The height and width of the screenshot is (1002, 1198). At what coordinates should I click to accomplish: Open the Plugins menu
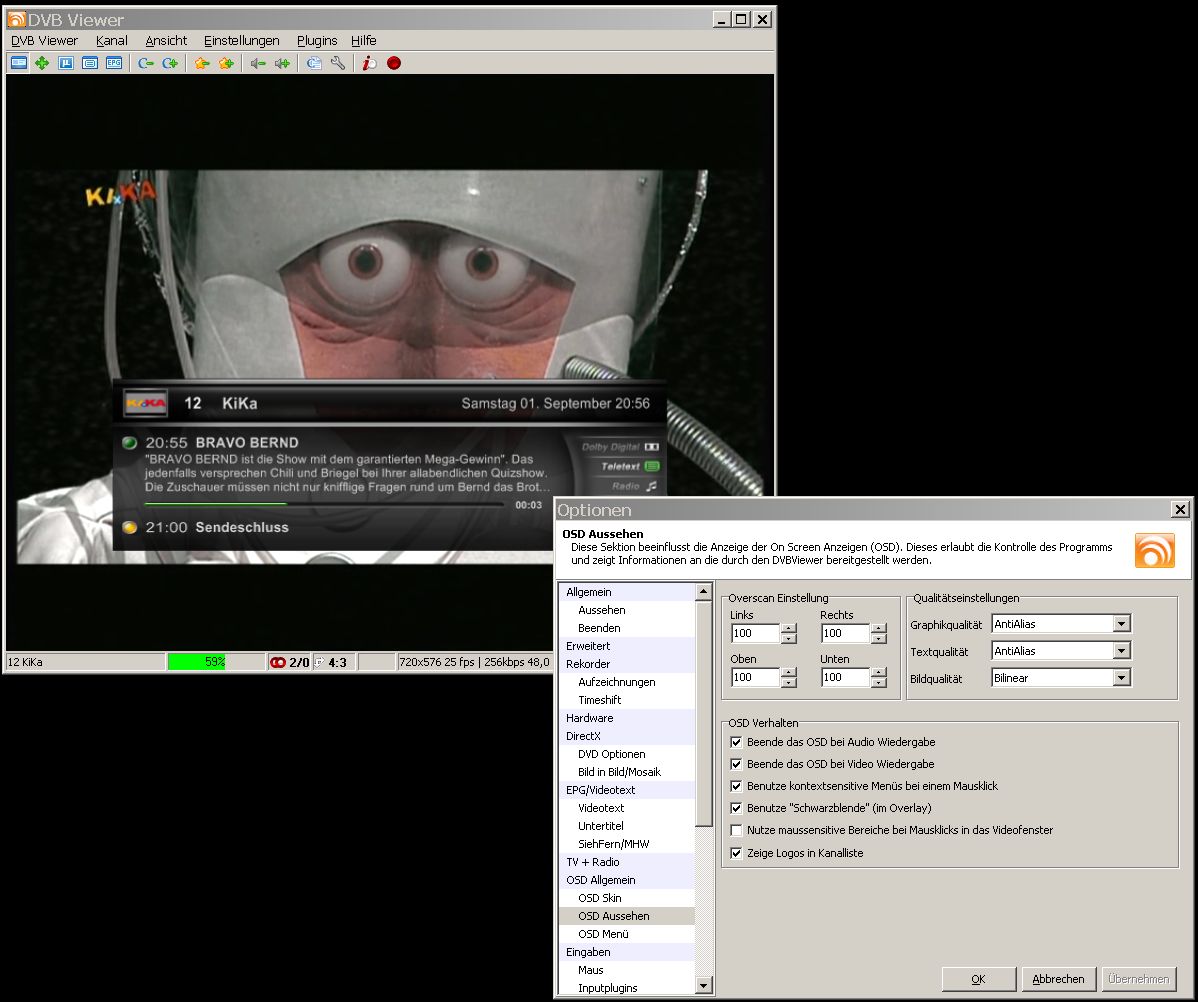317,41
